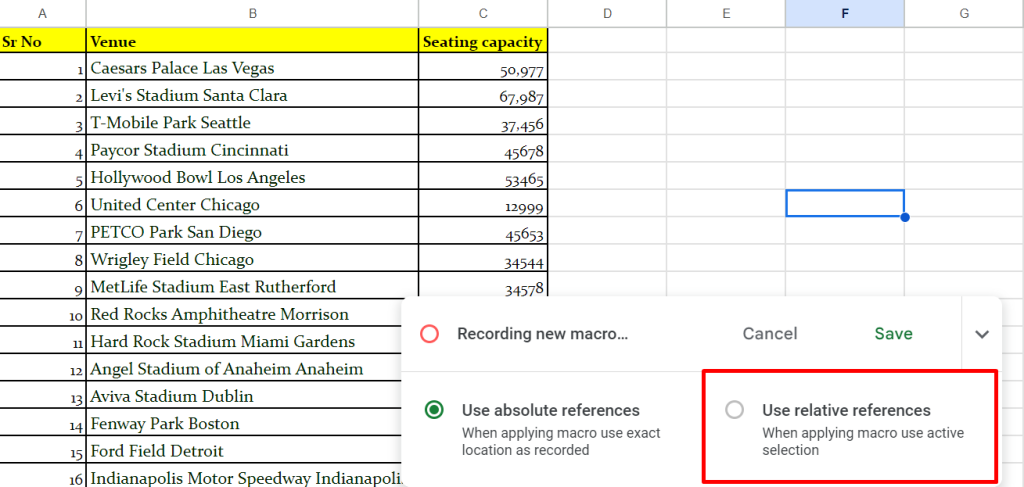
Task: Click cell Wrigley Field Chicago
Action: click(x=252, y=259)
